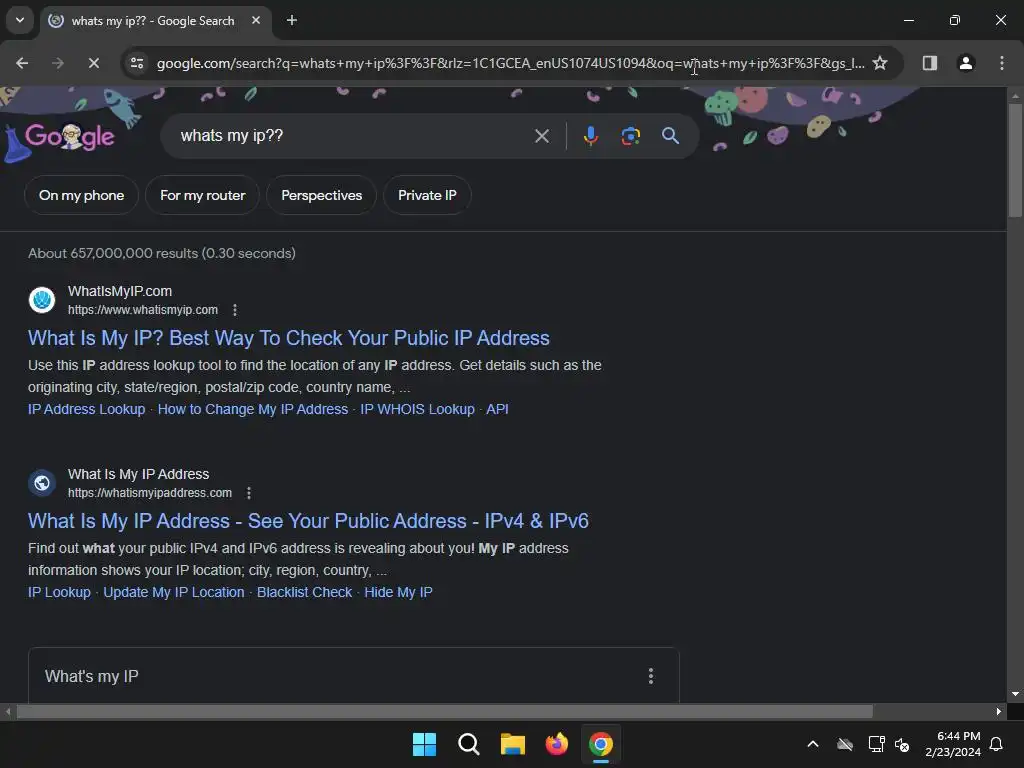
Task: Open the IP Lookup sitelink
Action: [x=59, y=592]
